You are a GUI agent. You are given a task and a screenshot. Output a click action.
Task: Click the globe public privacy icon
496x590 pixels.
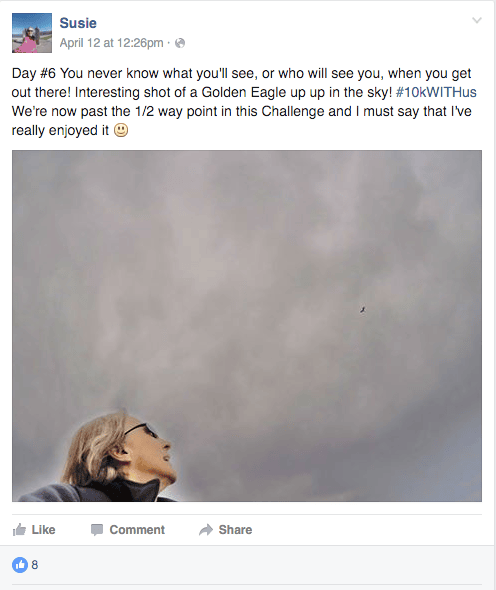180,43
